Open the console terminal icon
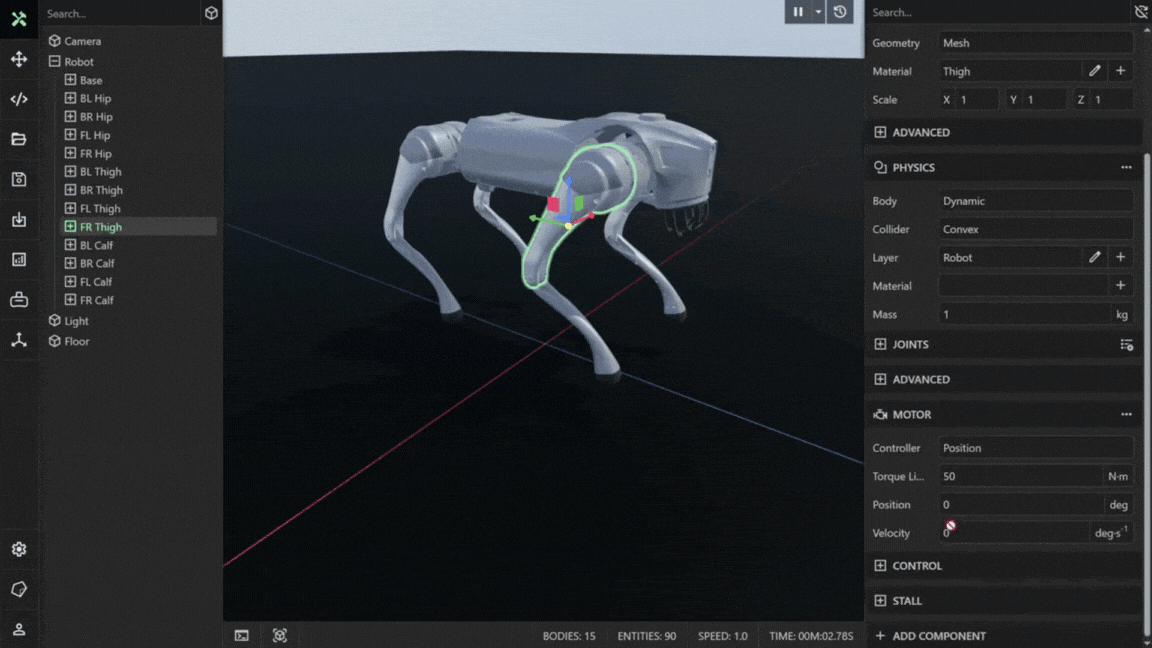 (x=242, y=636)
